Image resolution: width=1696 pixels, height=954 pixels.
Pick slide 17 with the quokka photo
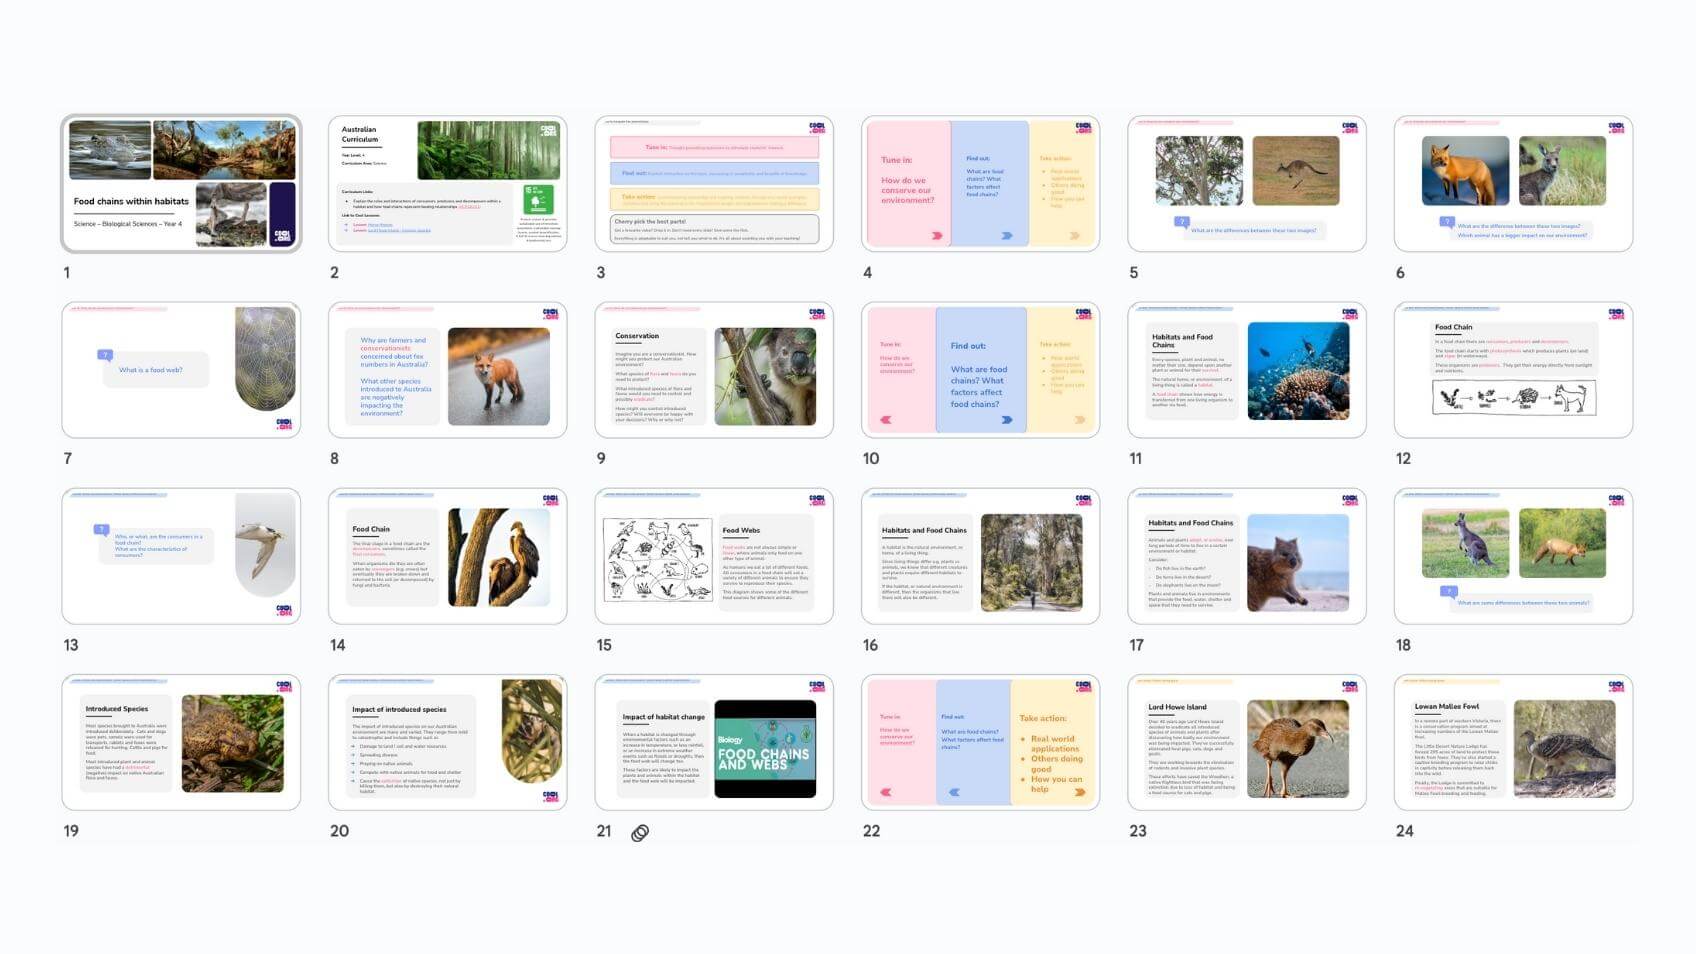[x=1246, y=557]
